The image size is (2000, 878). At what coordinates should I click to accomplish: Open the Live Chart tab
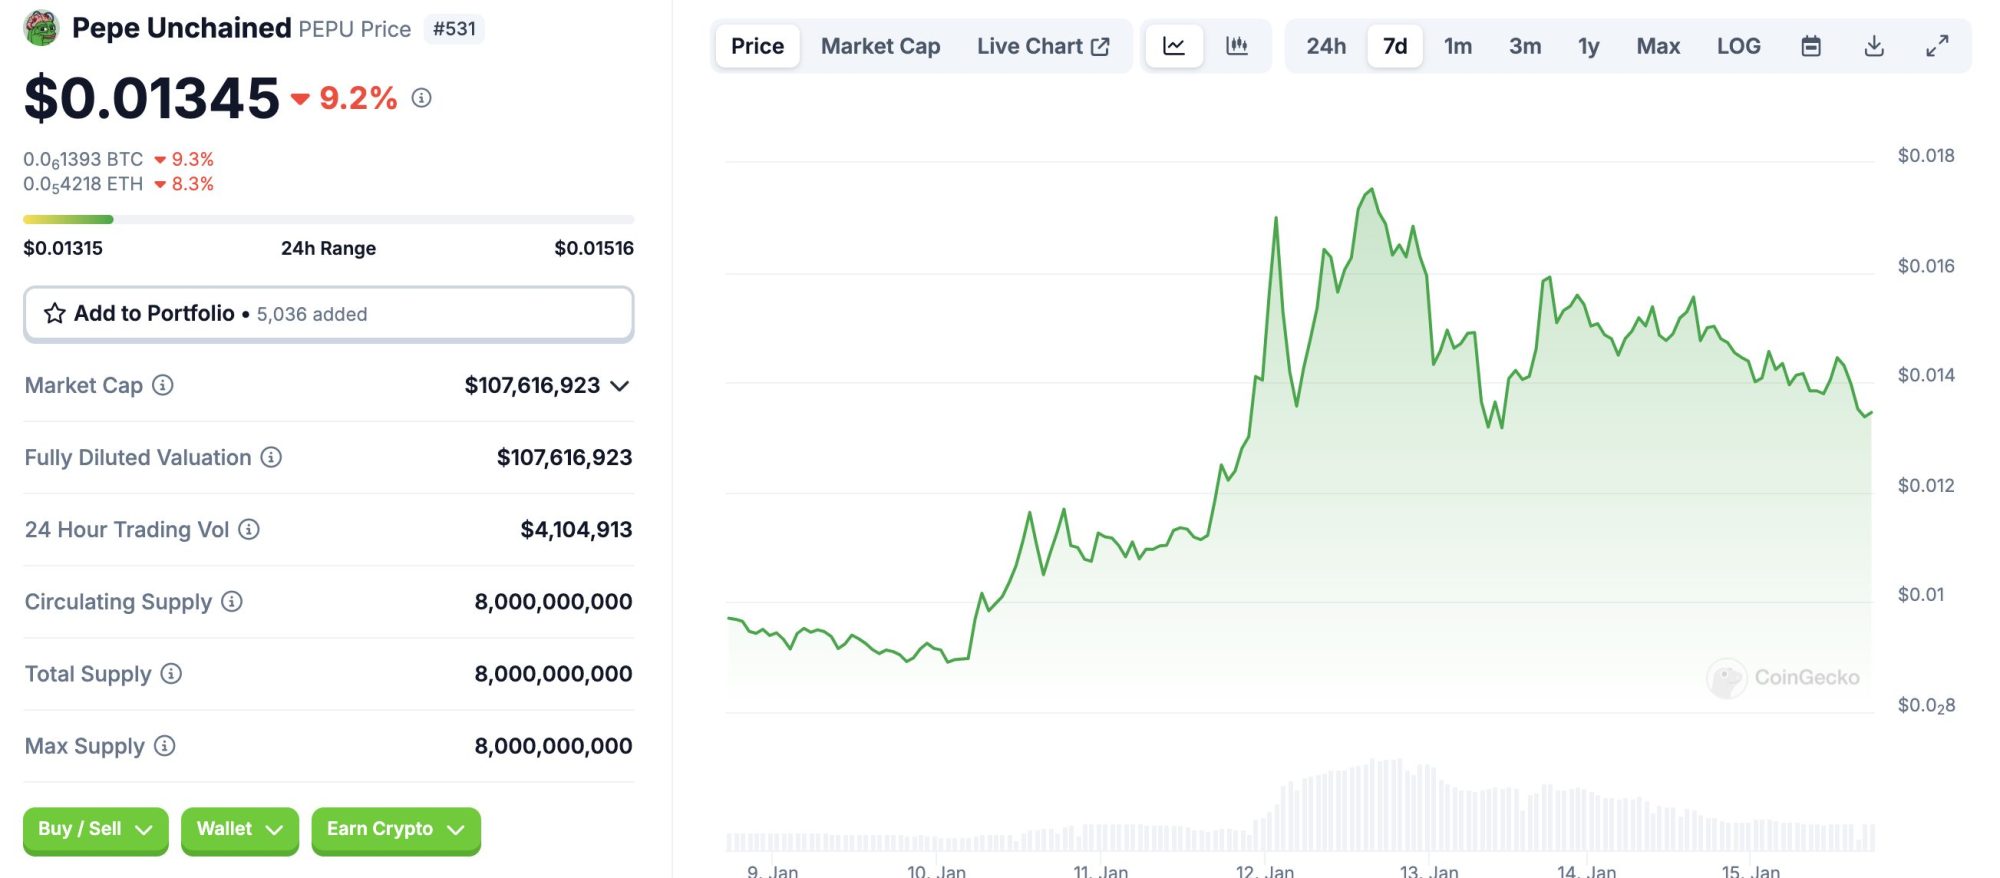click(x=1043, y=46)
